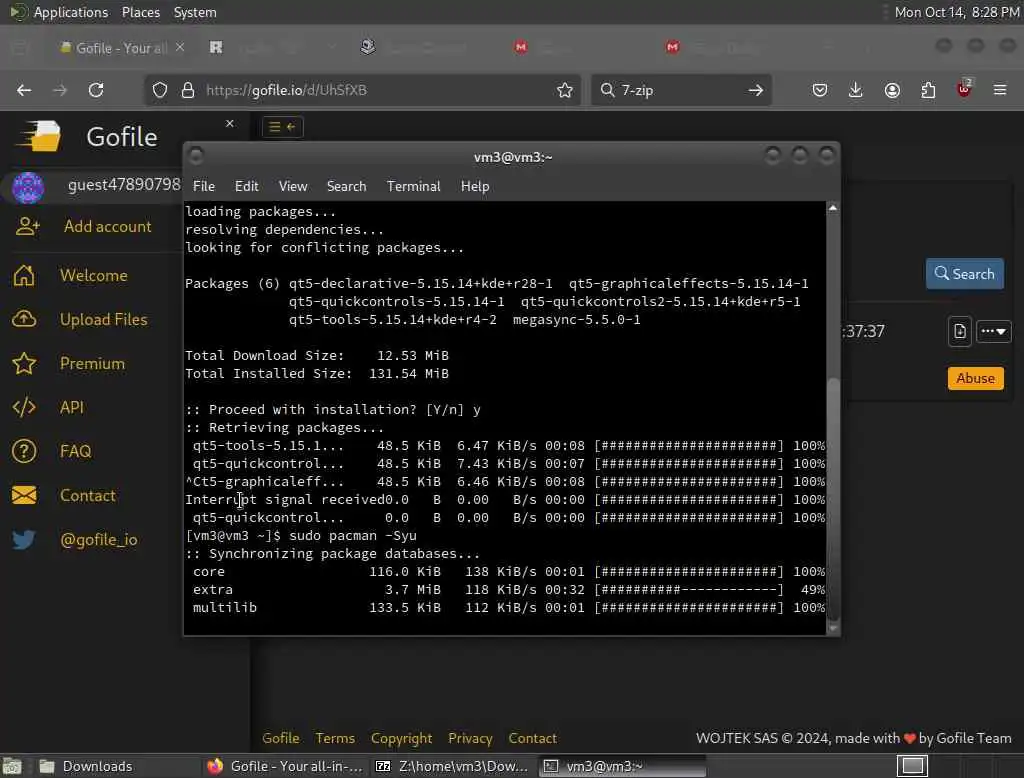This screenshot has width=1024, height=778.
Task: Click terminal scrollbar up arrow
Action: pos(833,208)
